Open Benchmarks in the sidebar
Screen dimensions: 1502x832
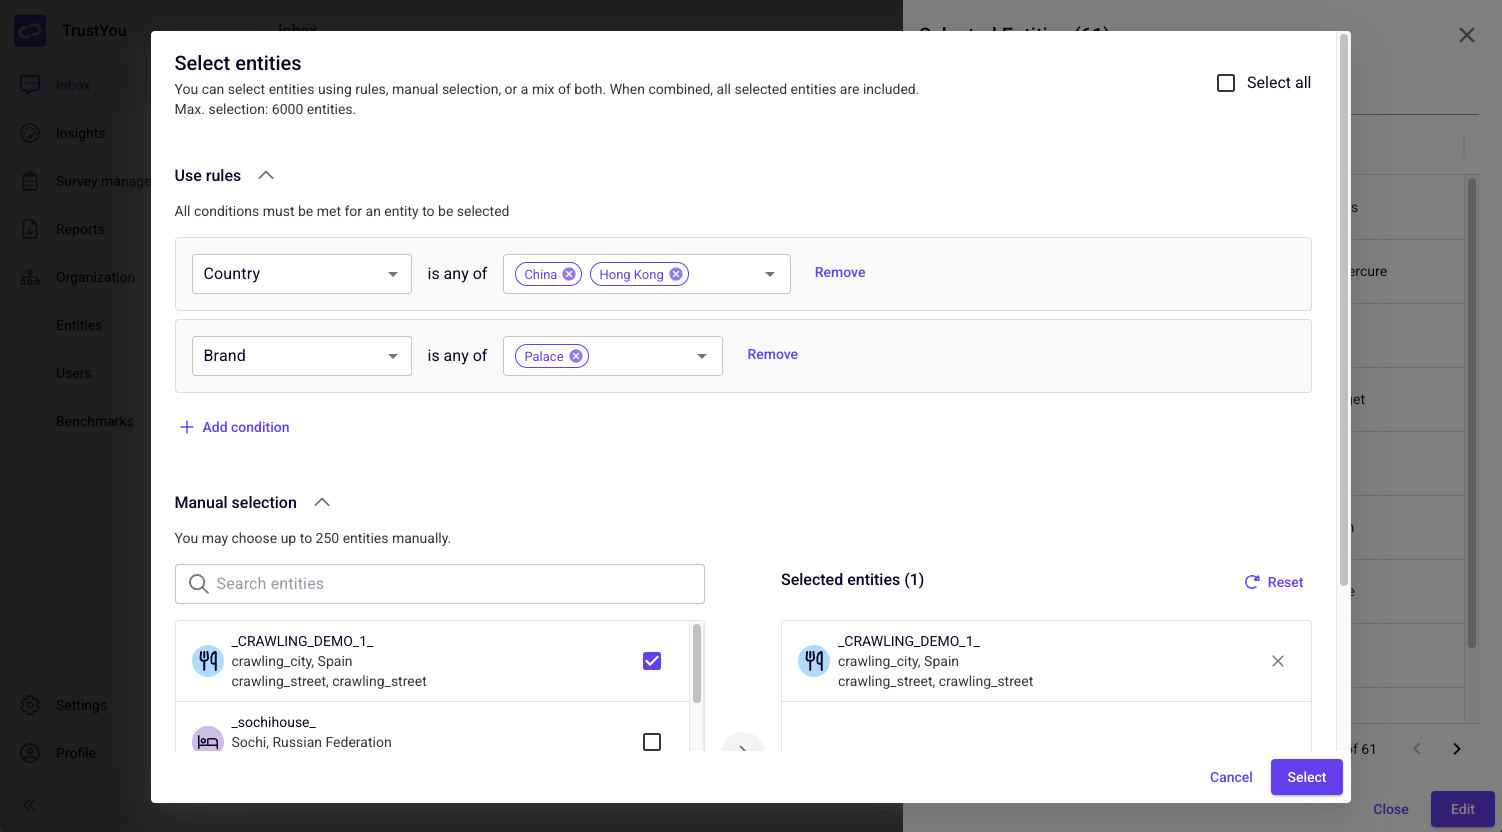coord(95,421)
